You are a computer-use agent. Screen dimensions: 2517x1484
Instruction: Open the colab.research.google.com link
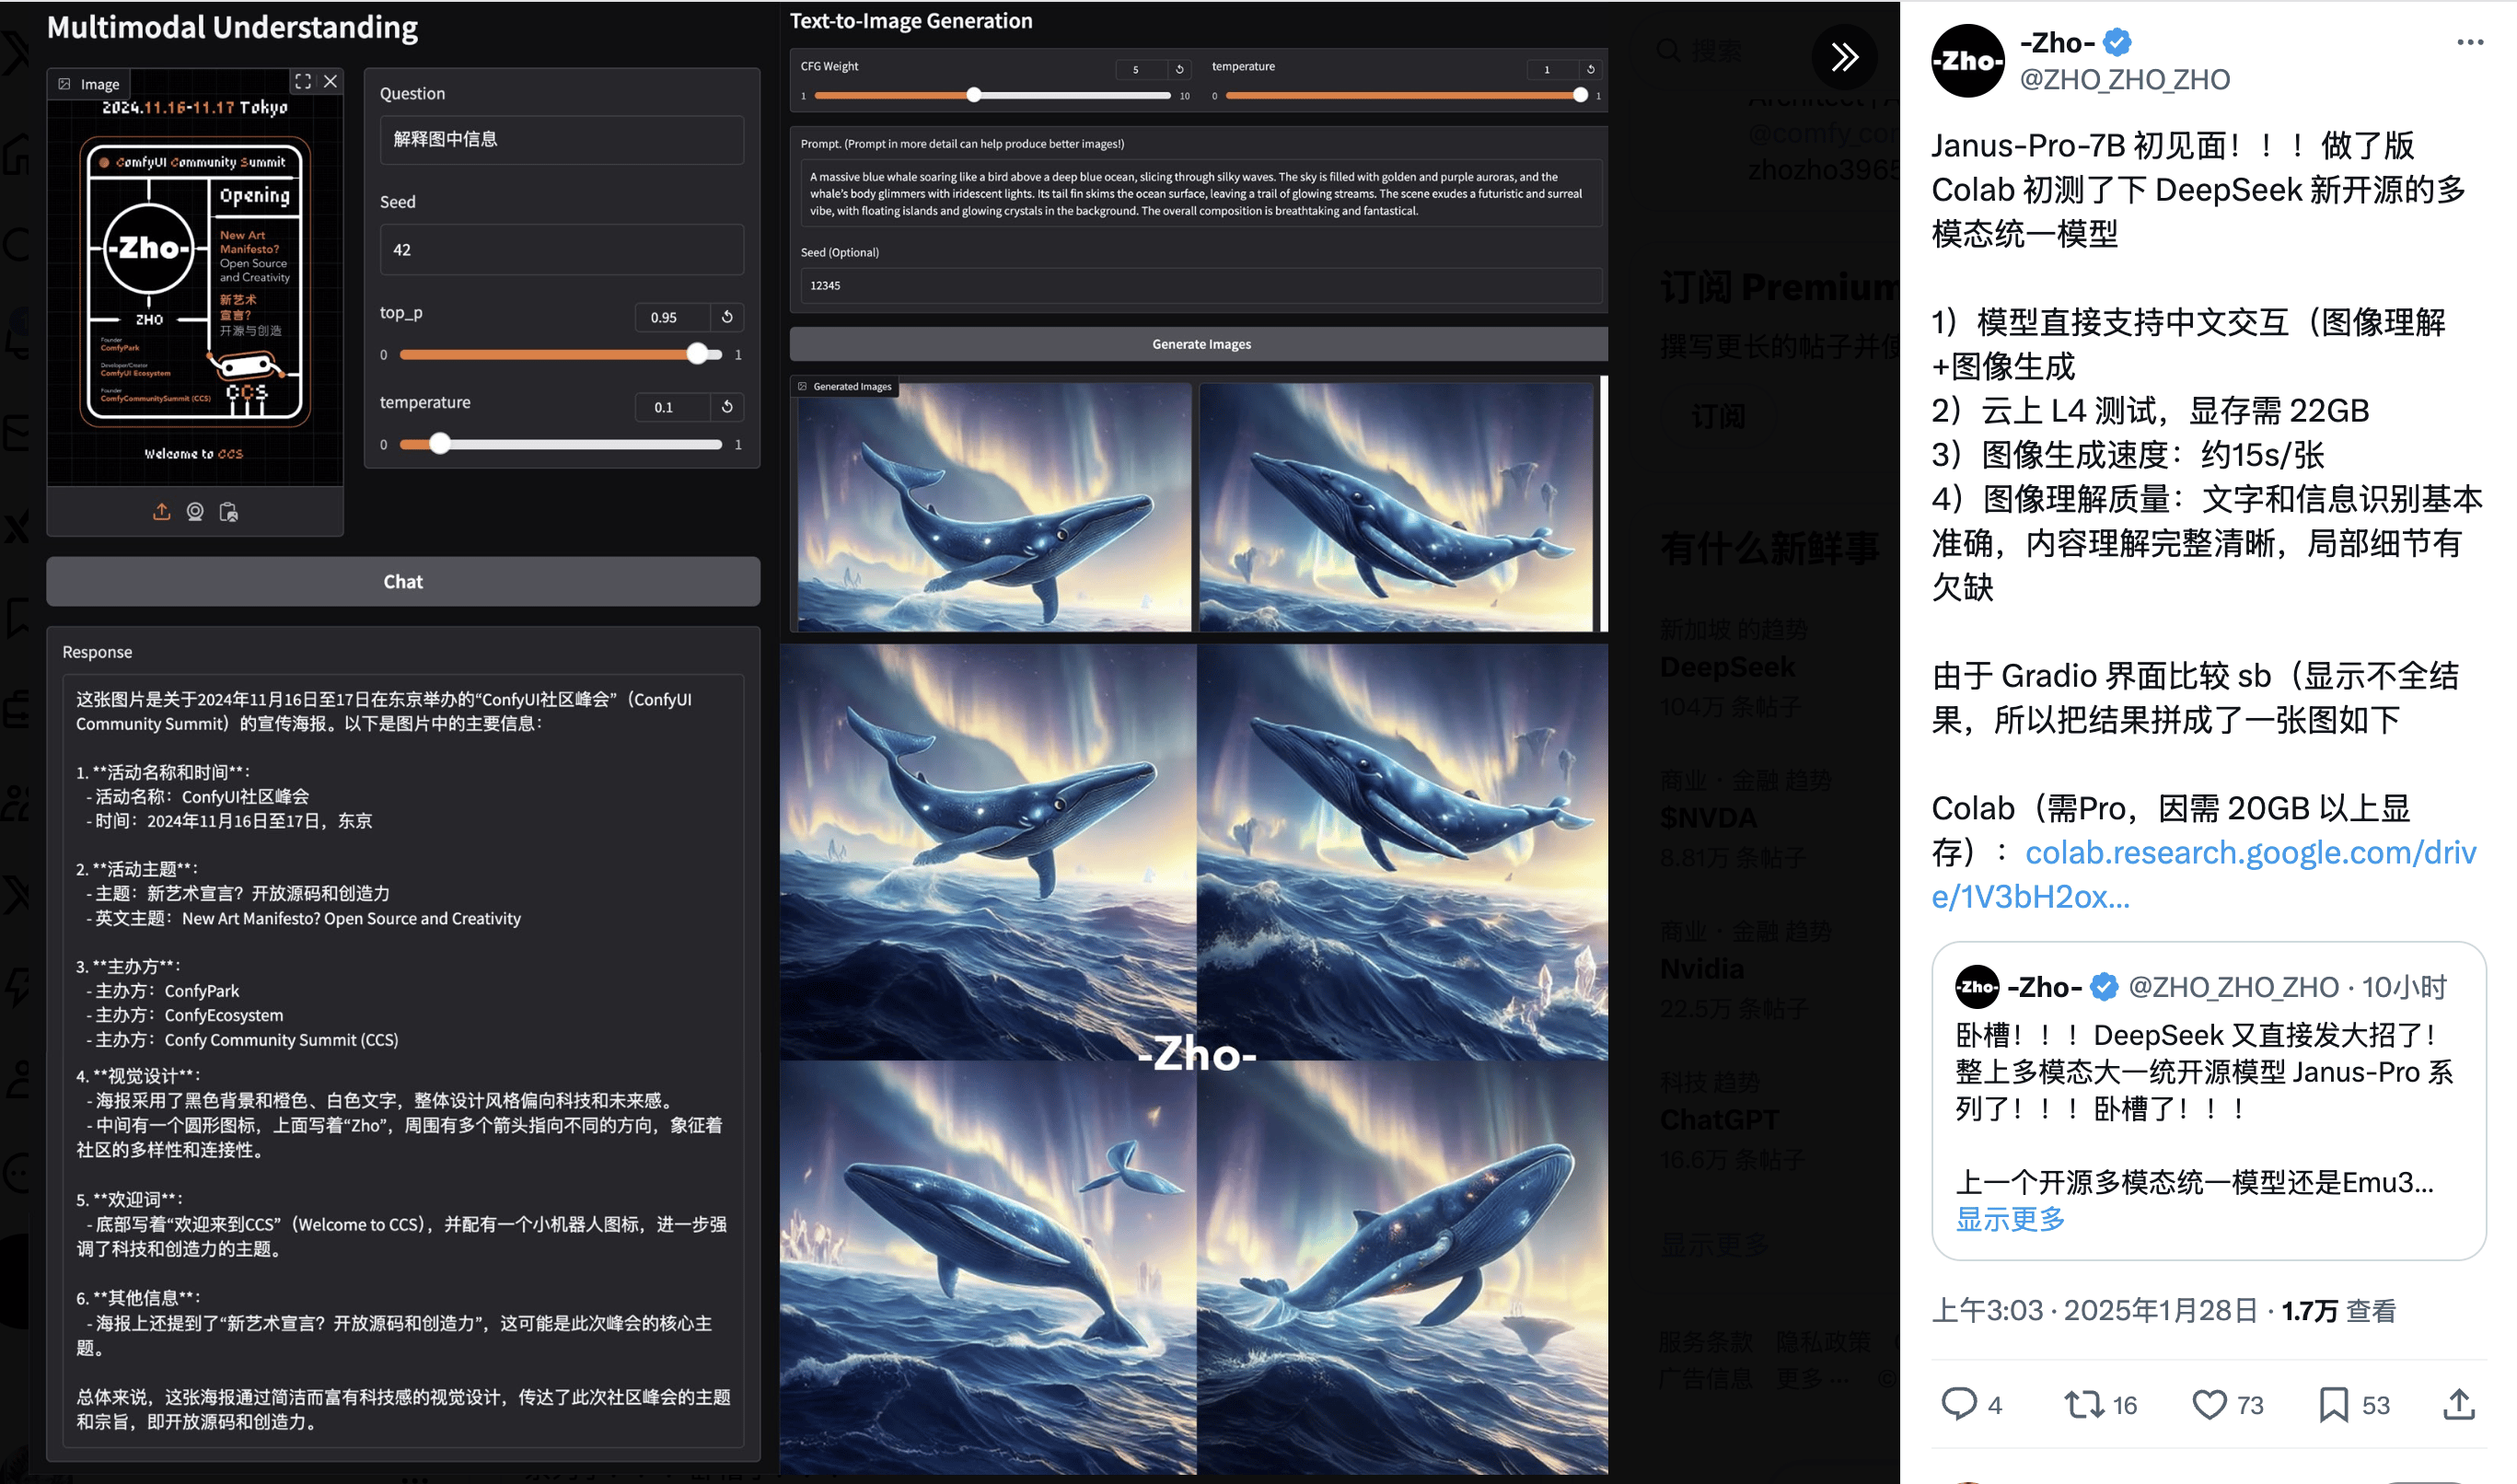(2250, 852)
